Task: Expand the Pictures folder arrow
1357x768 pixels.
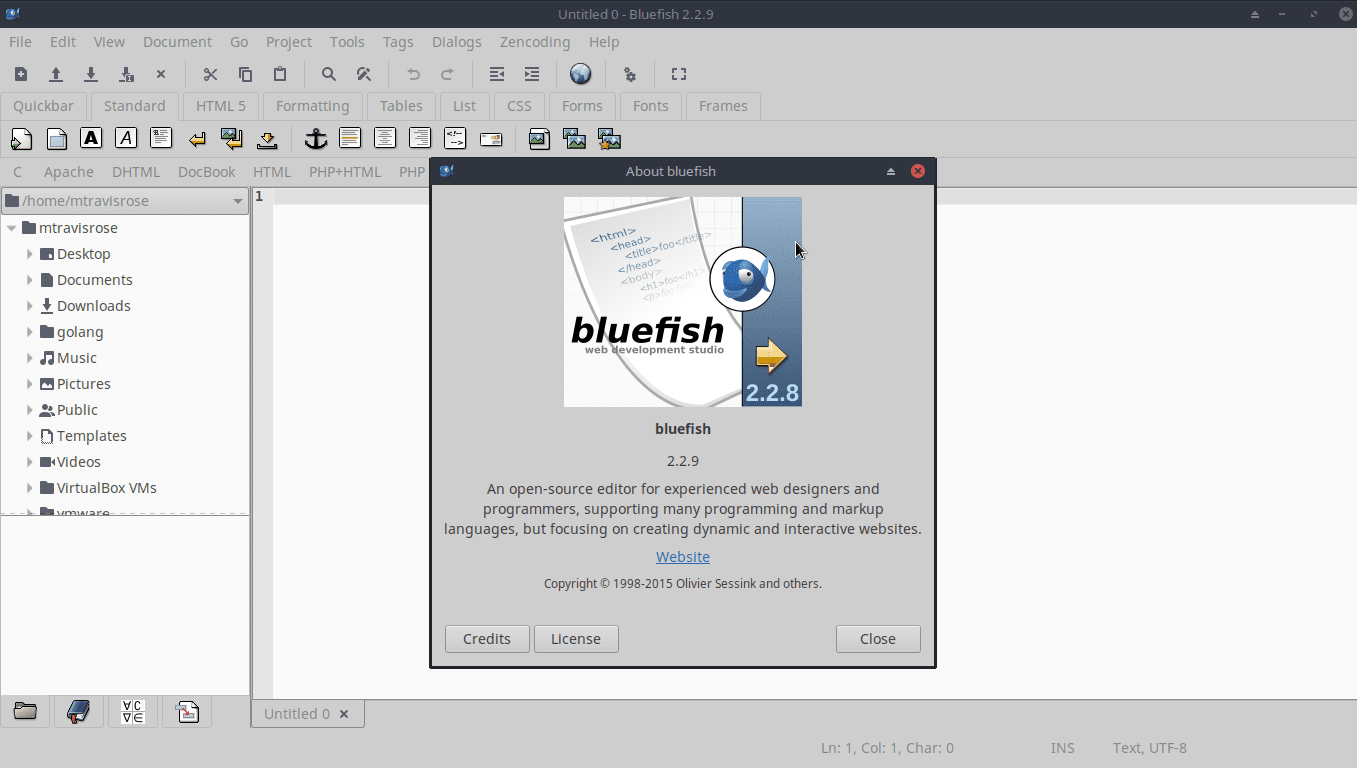Action: tap(30, 384)
